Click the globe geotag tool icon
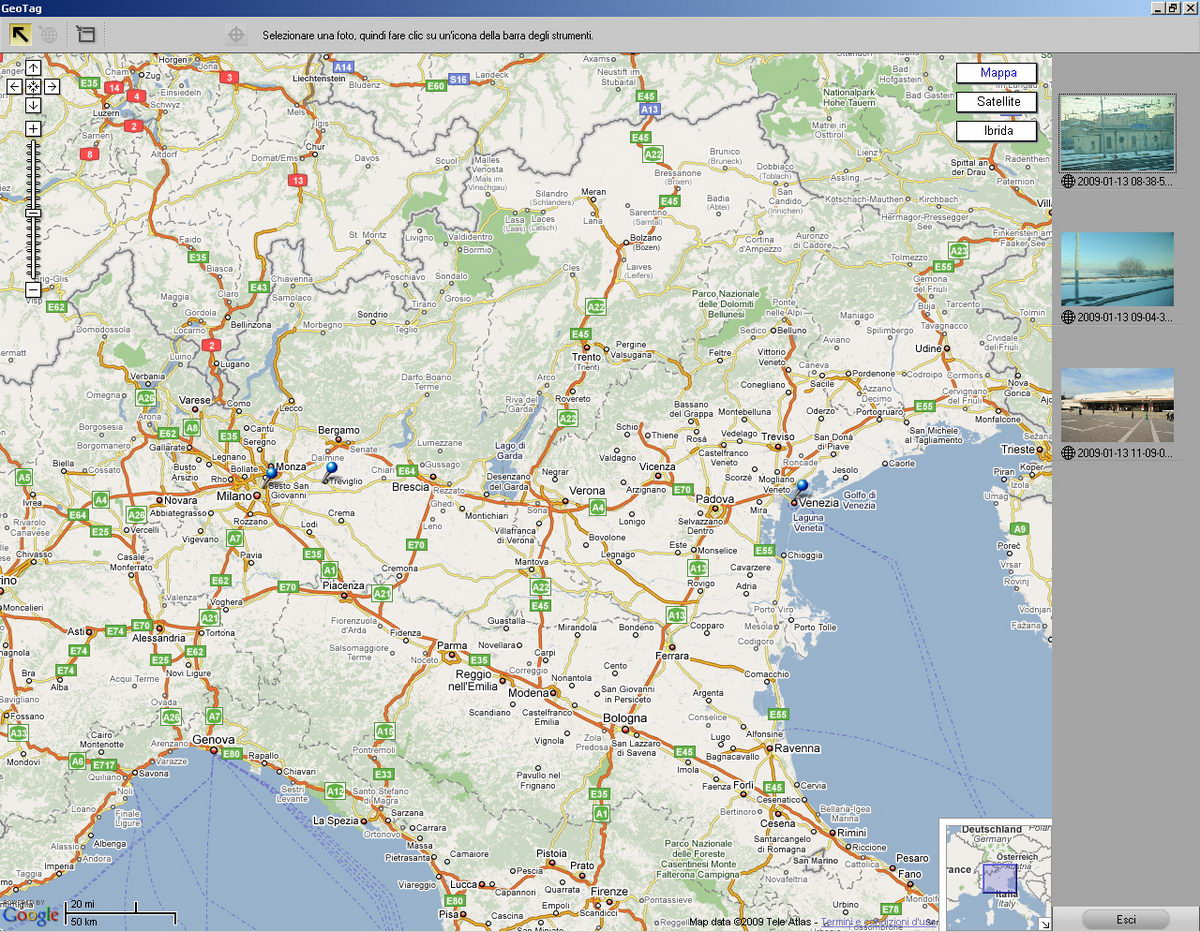1200x932 pixels. tap(49, 35)
